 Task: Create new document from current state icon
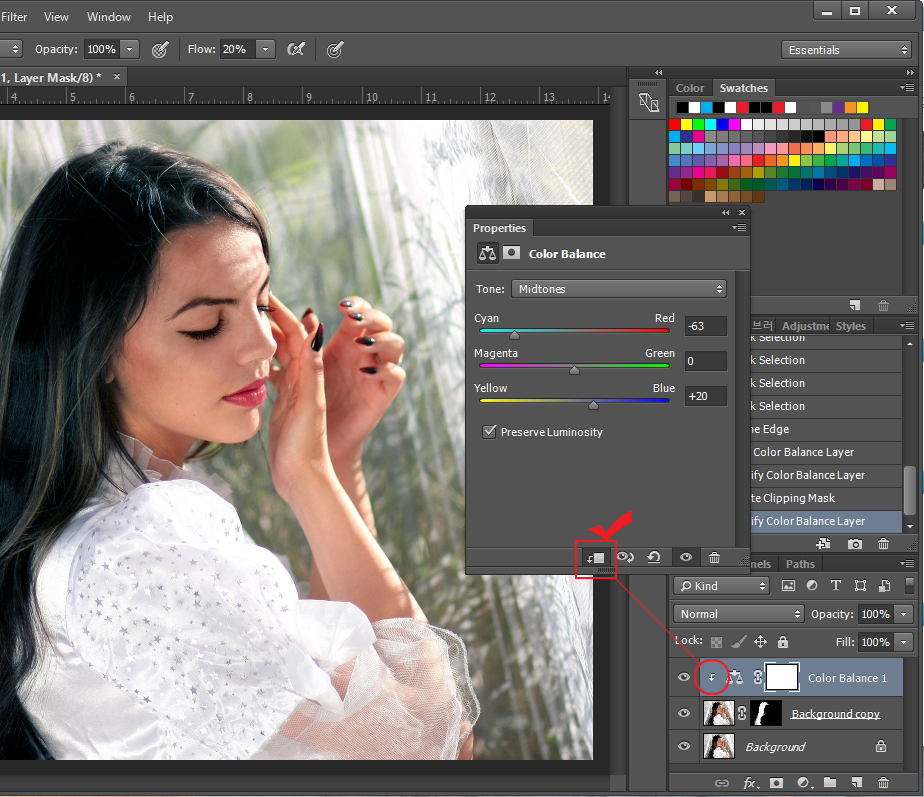coord(824,544)
